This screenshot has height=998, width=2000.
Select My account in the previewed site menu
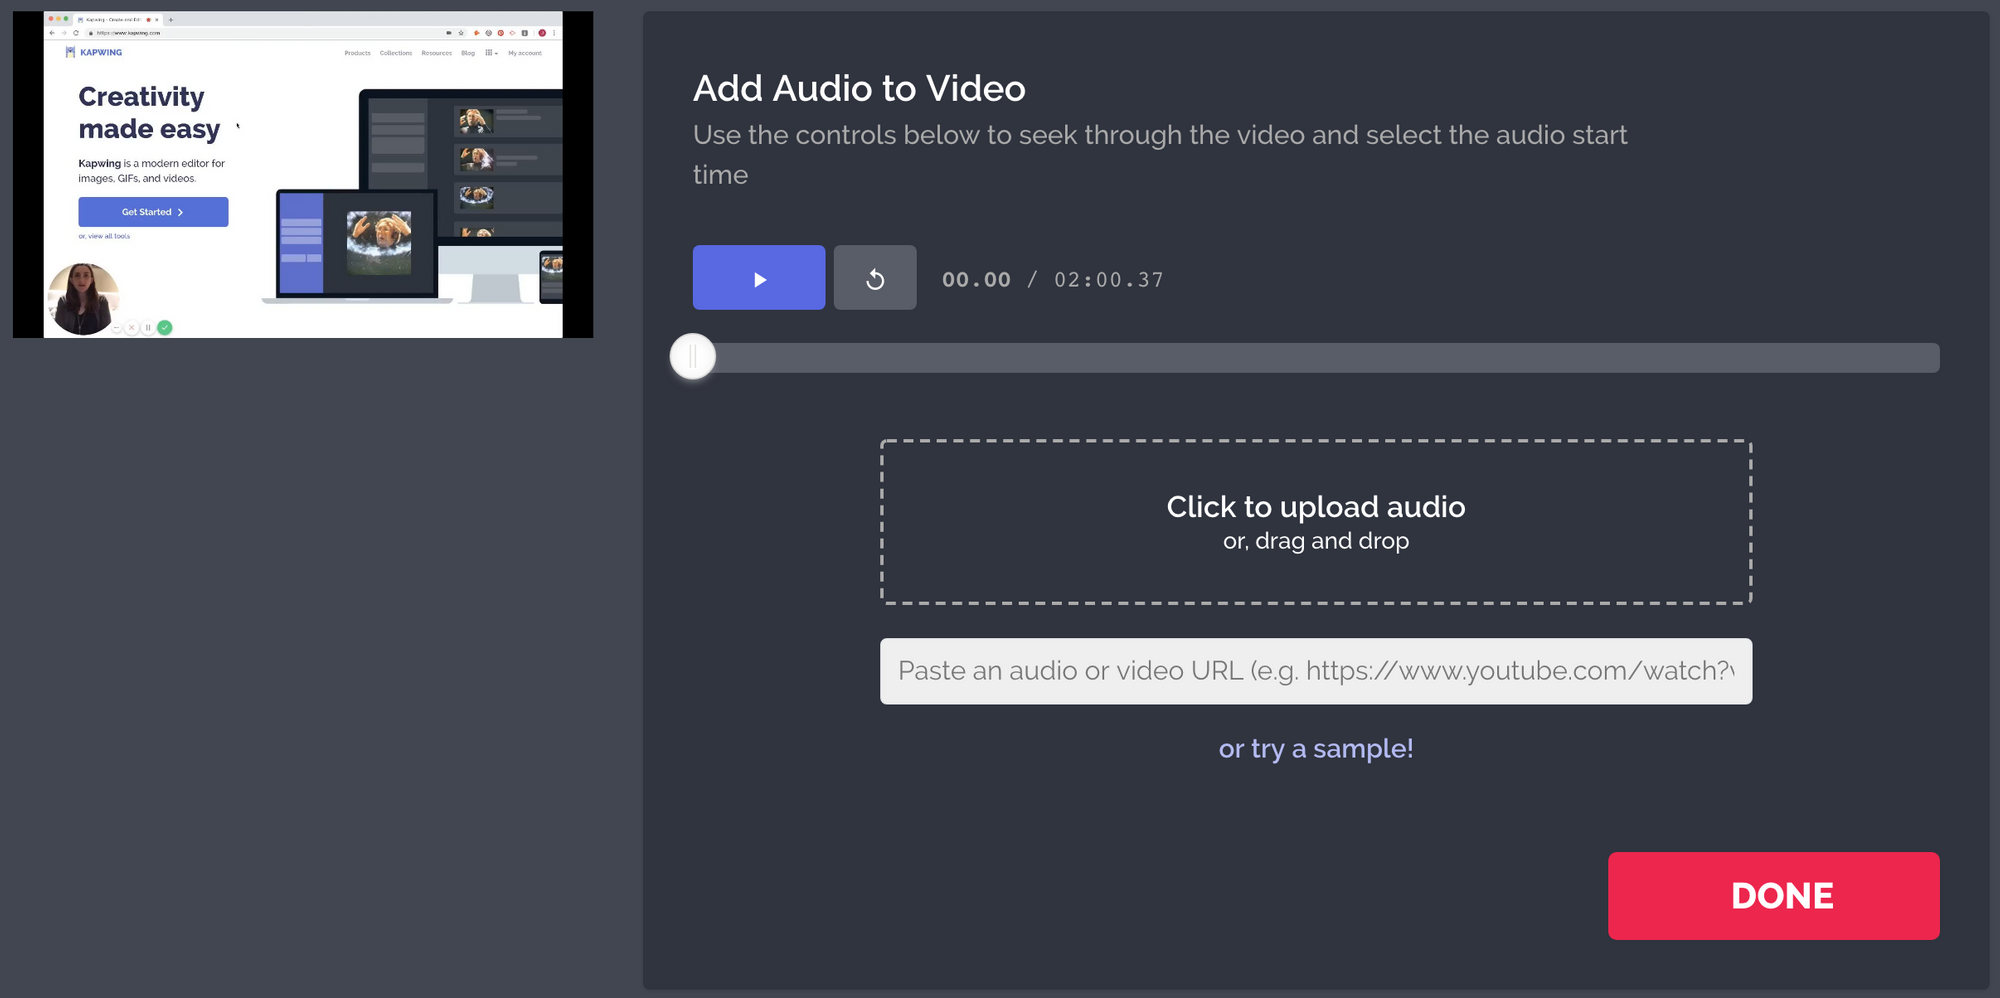click(524, 53)
